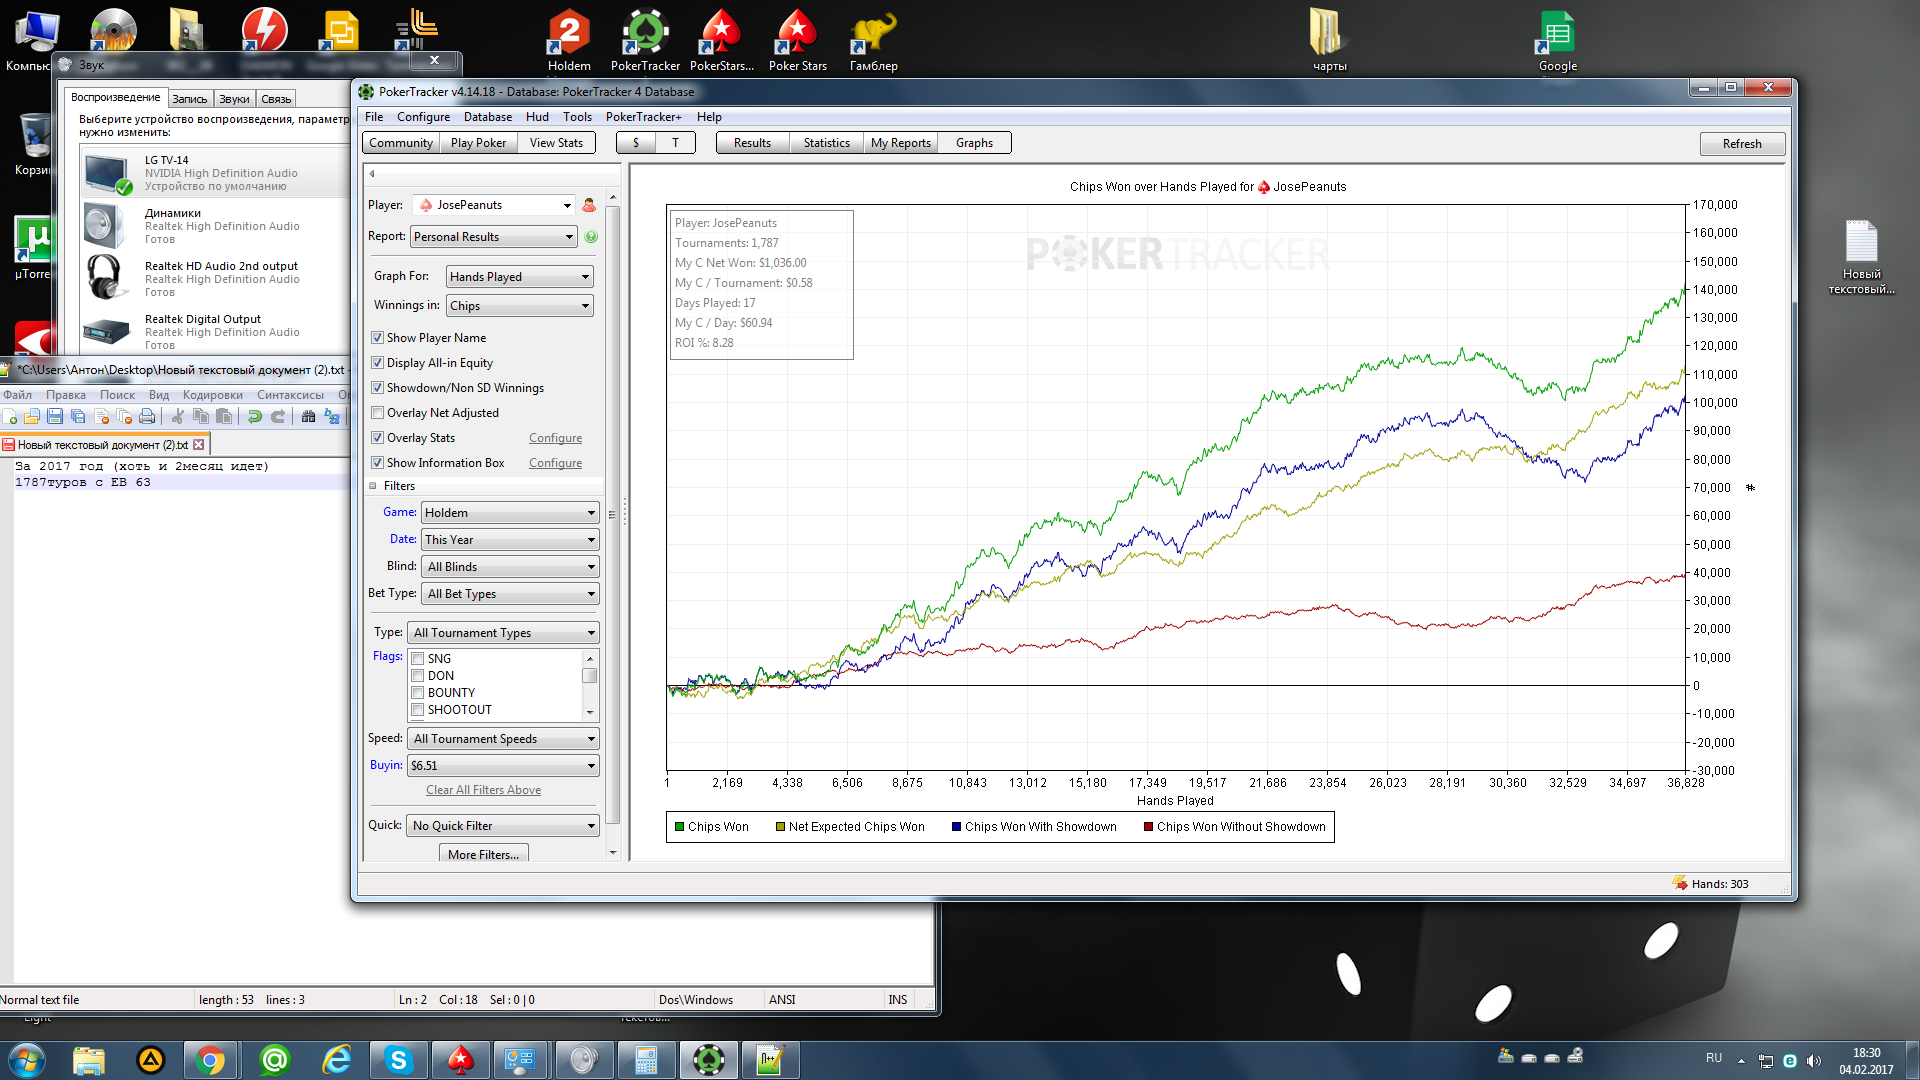This screenshot has width=1920, height=1080.
Task: Open the Database menu
Action: coord(487,117)
